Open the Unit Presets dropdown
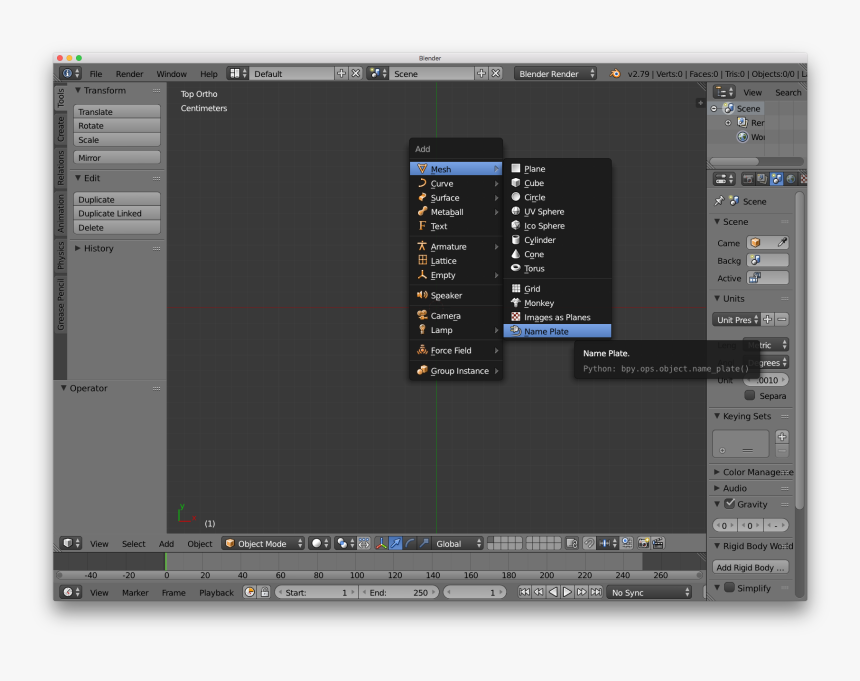The image size is (860, 681). 737,320
